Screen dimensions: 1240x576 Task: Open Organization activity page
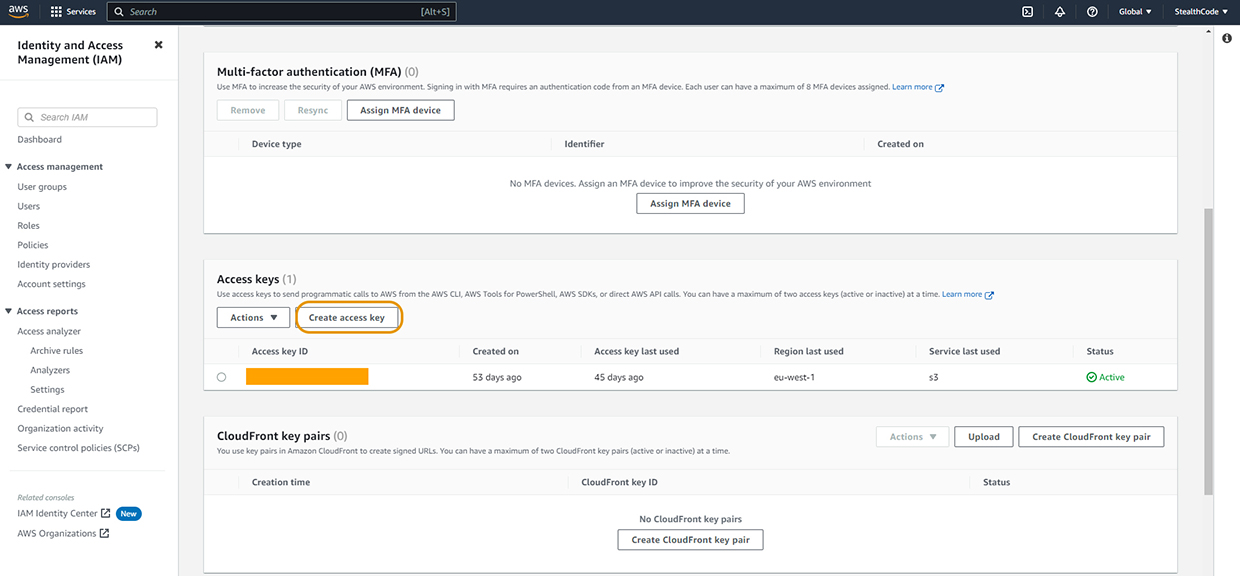(60, 428)
